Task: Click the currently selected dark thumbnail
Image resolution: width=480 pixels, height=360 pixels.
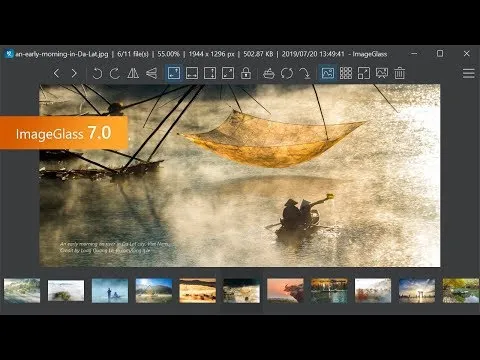Action: (241, 291)
